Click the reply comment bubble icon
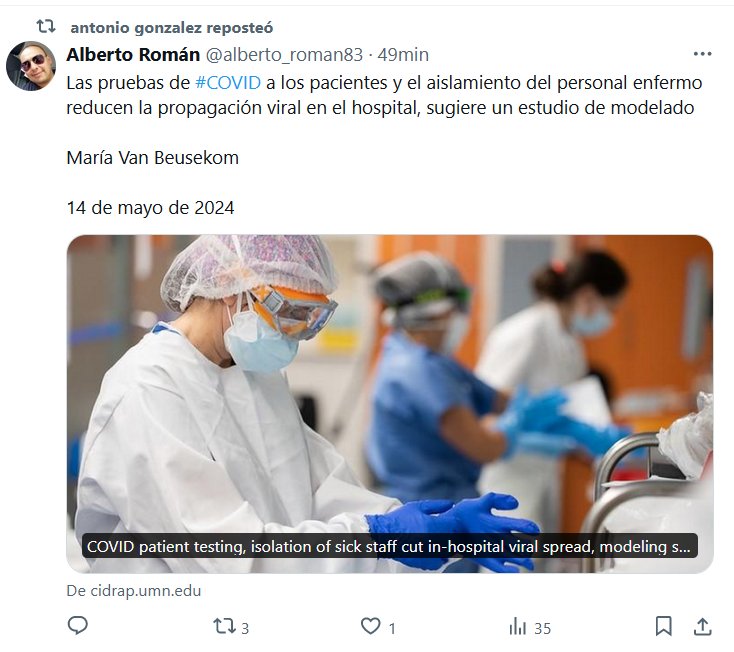The width and height of the screenshot is (734, 652). 78,625
